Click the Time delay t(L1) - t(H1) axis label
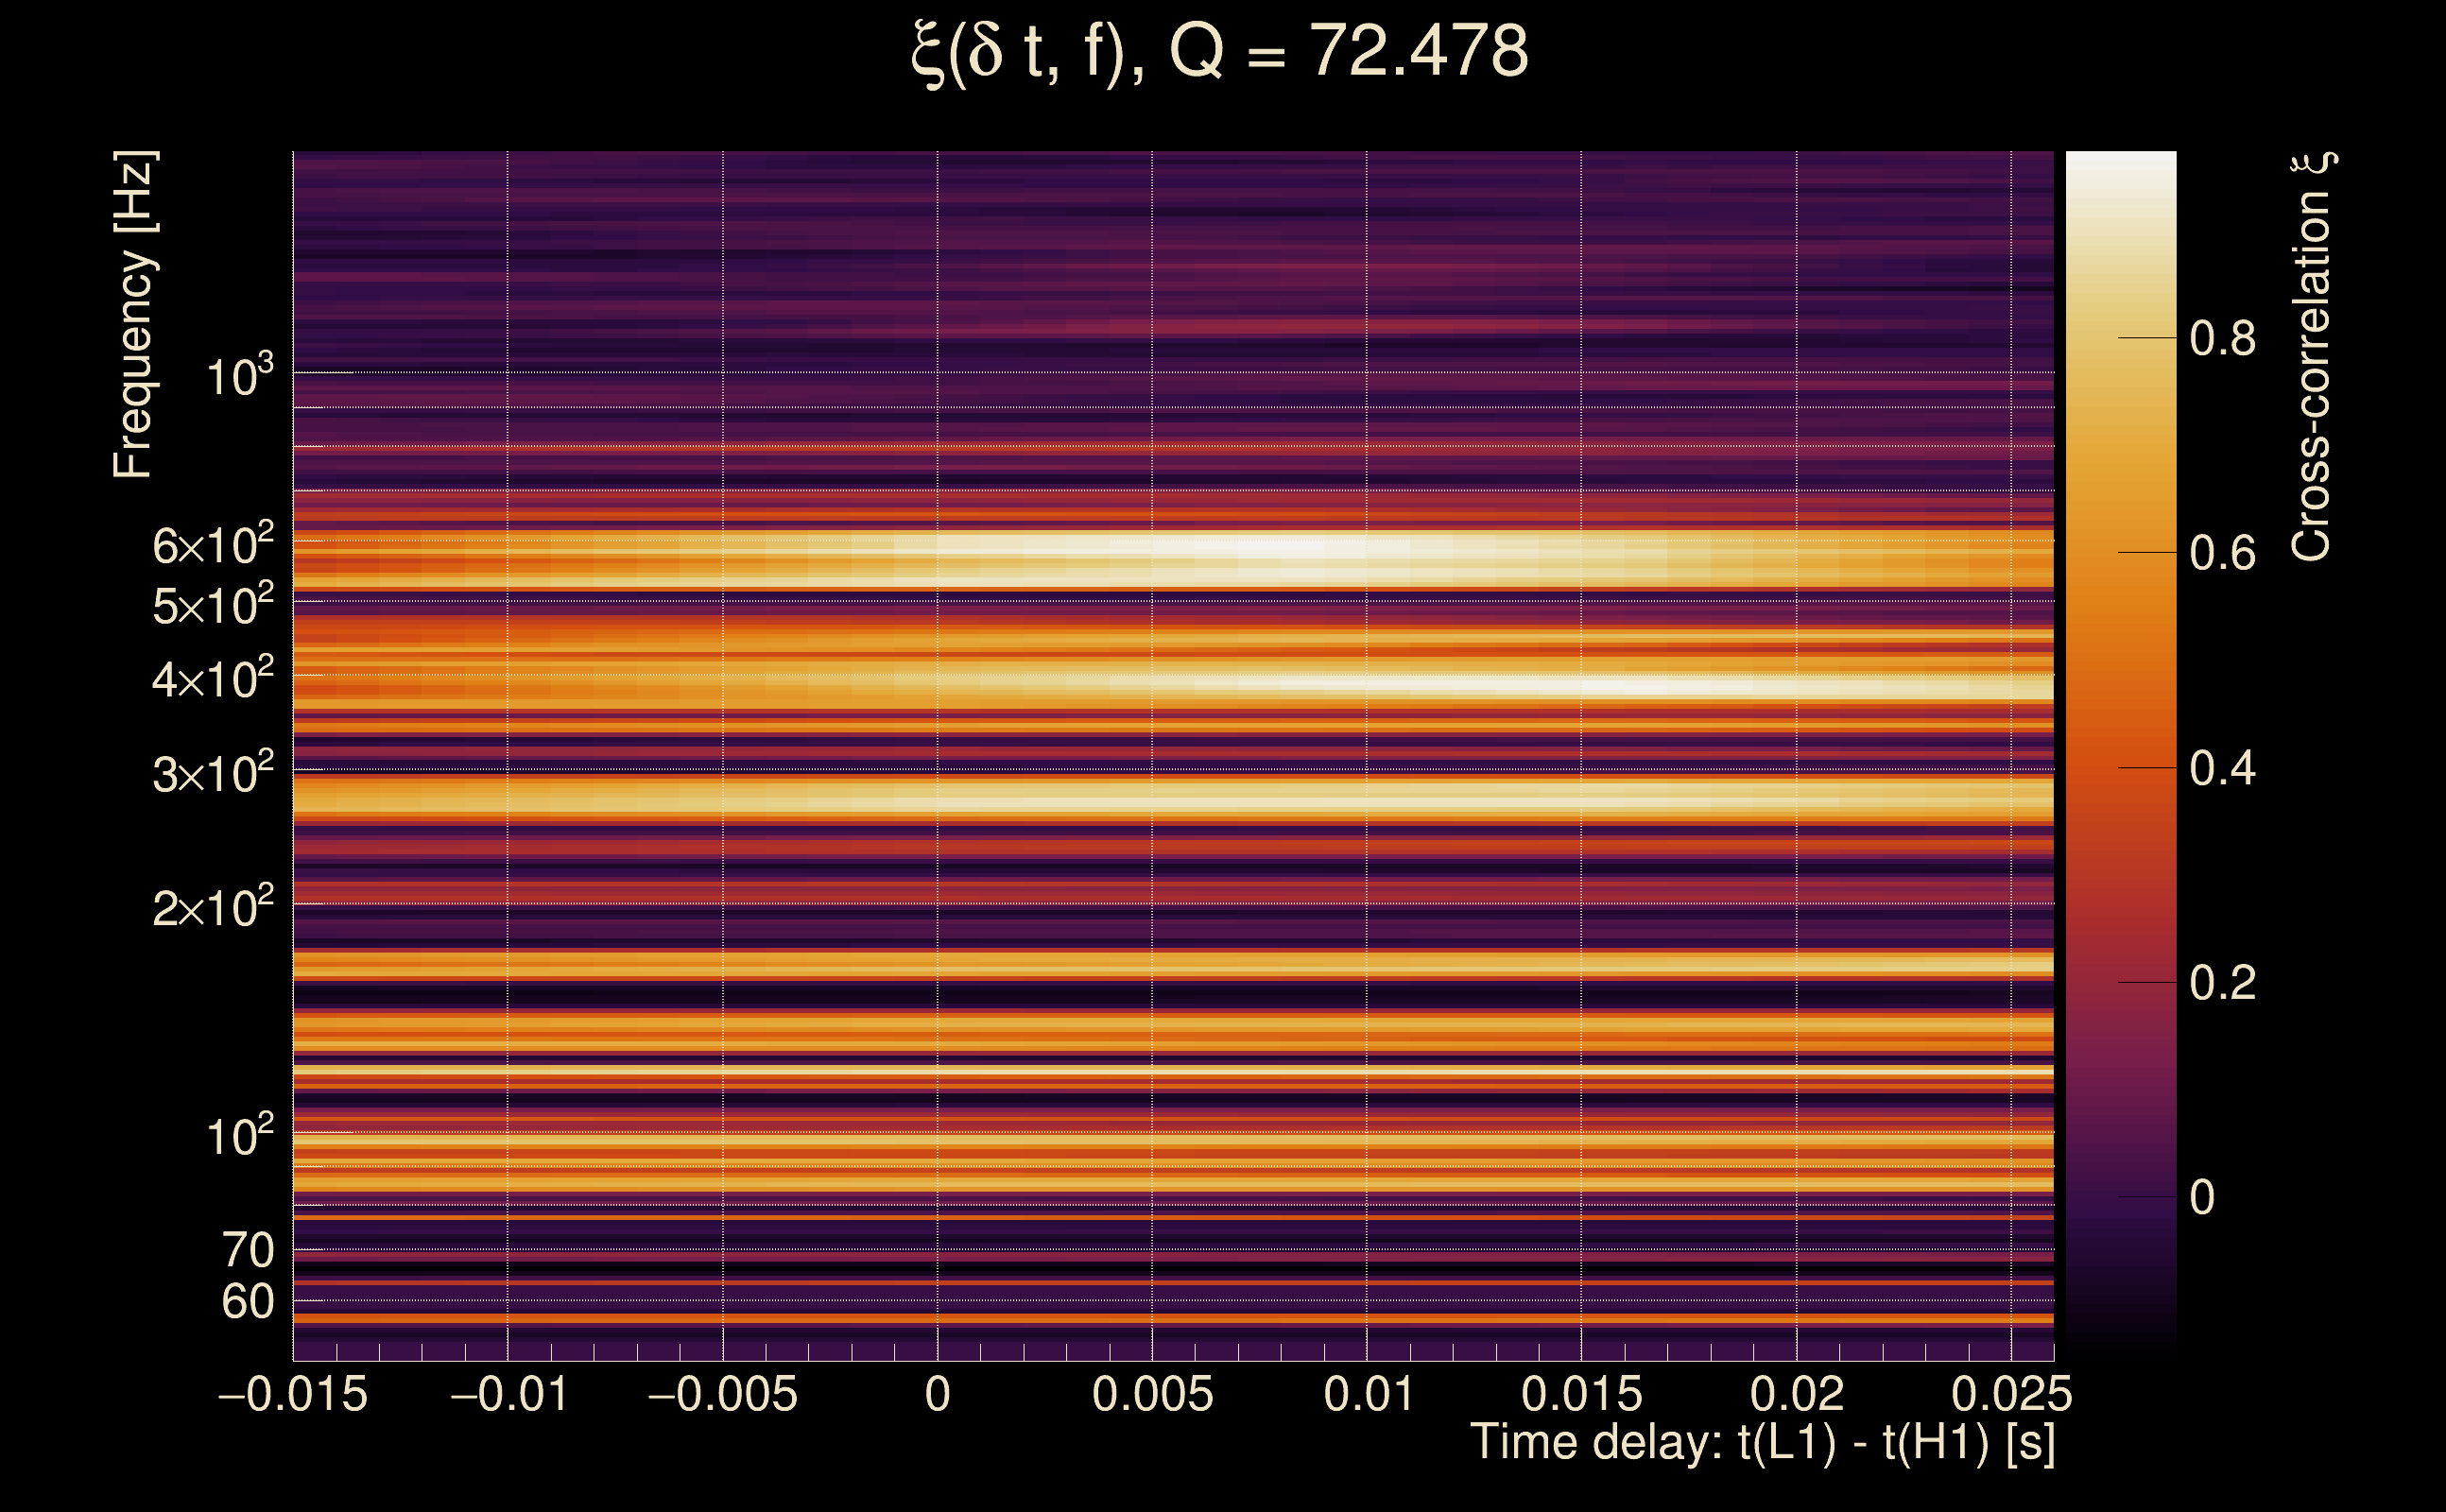The width and height of the screenshot is (2446, 1512). point(1762,1443)
